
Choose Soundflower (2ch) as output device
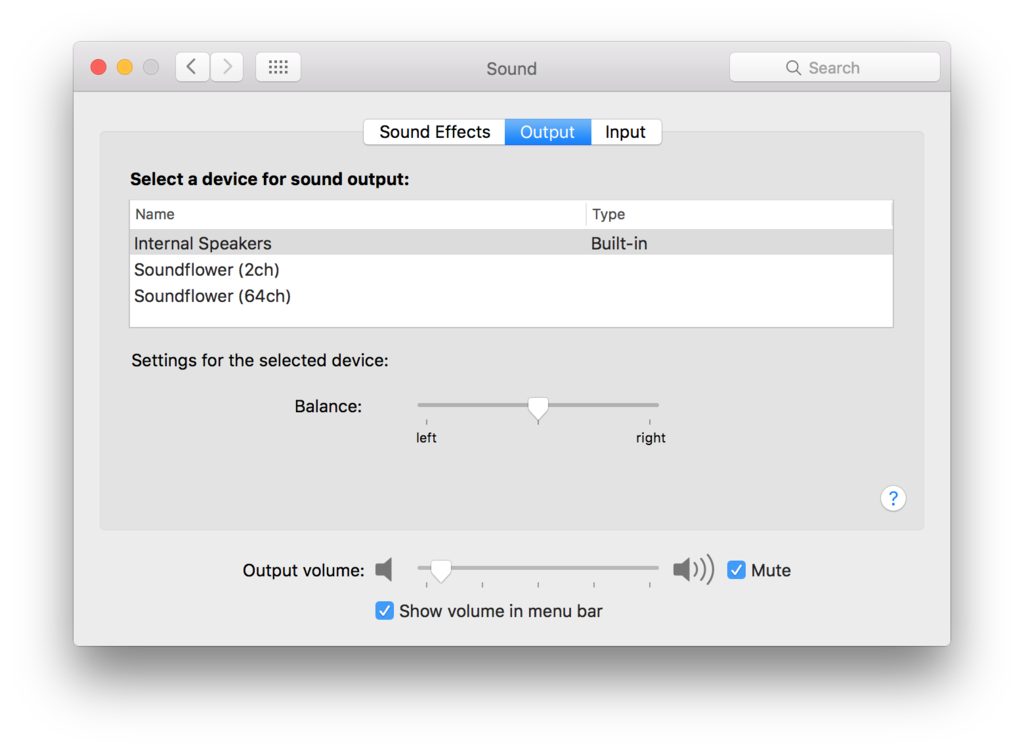click(511, 270)
